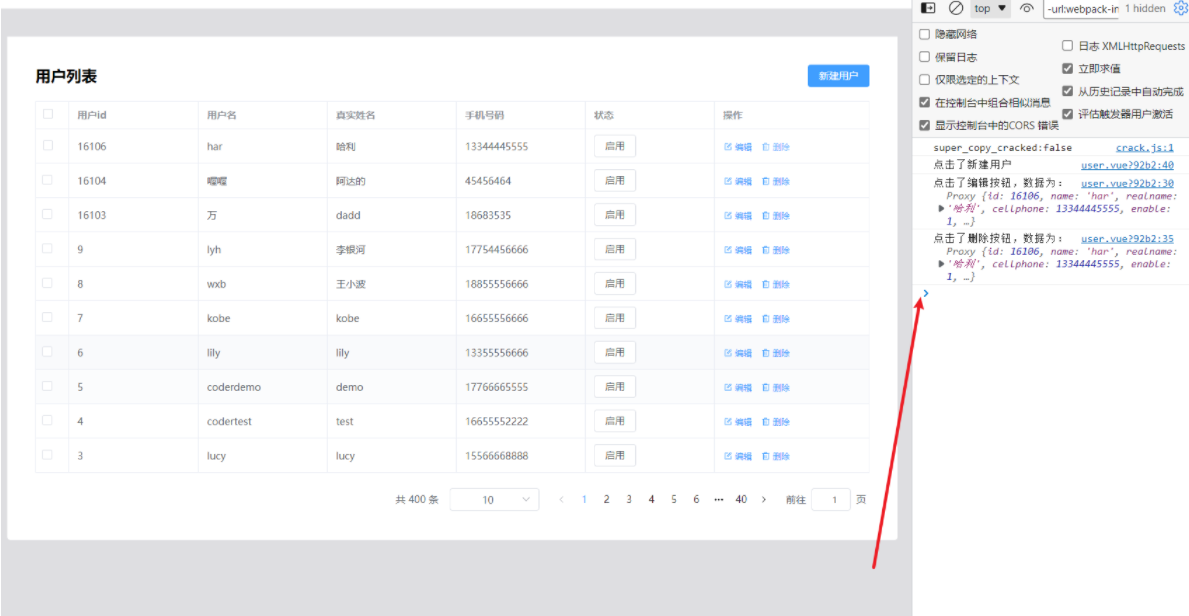Click the eye icon for live expressions
Screen dimensions: 1189x616
pos(1027,8)
